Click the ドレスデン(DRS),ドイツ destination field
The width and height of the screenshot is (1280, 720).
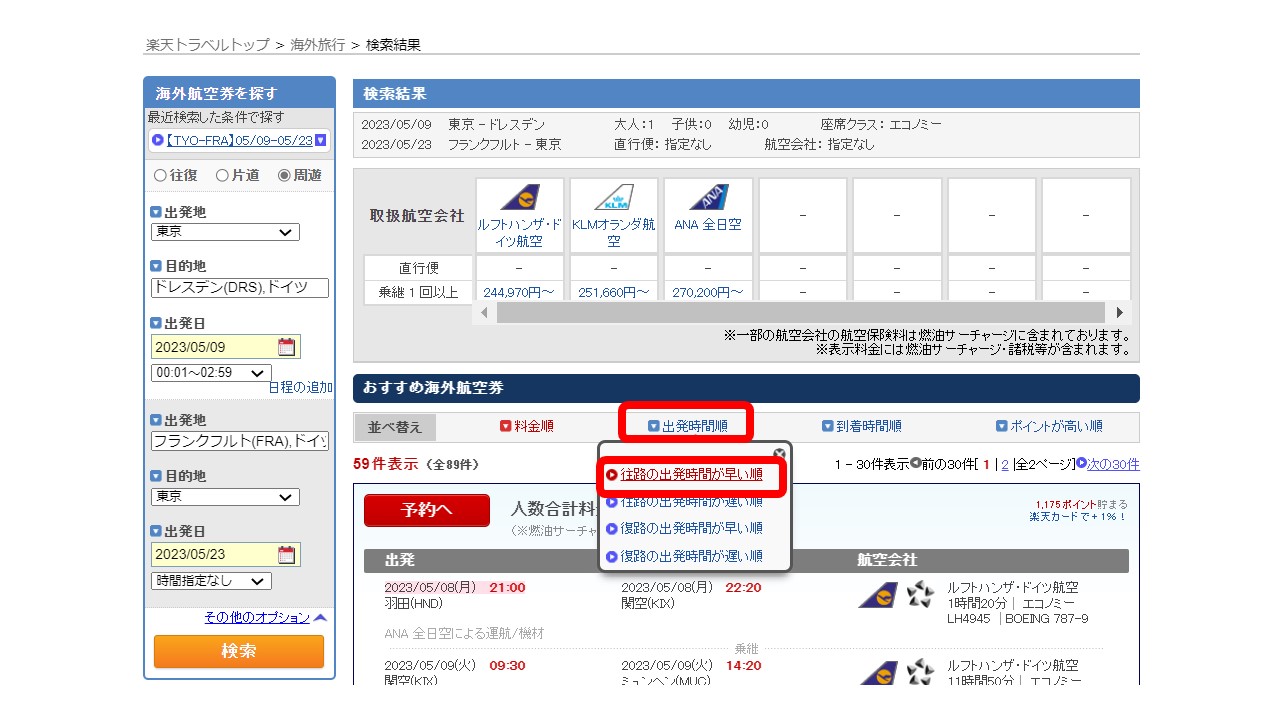tap(240, 288)
